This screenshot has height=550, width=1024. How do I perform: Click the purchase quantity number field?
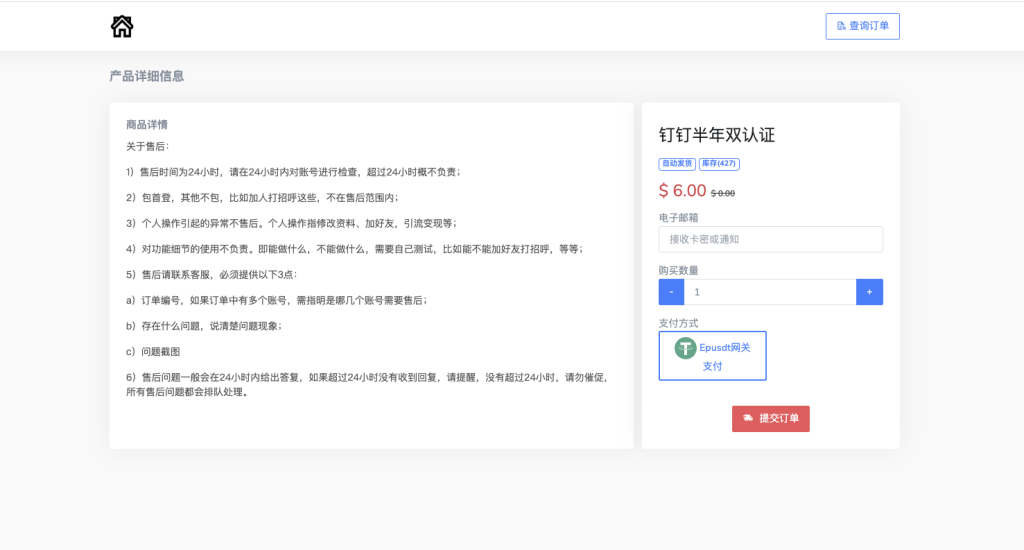point(770,292)
